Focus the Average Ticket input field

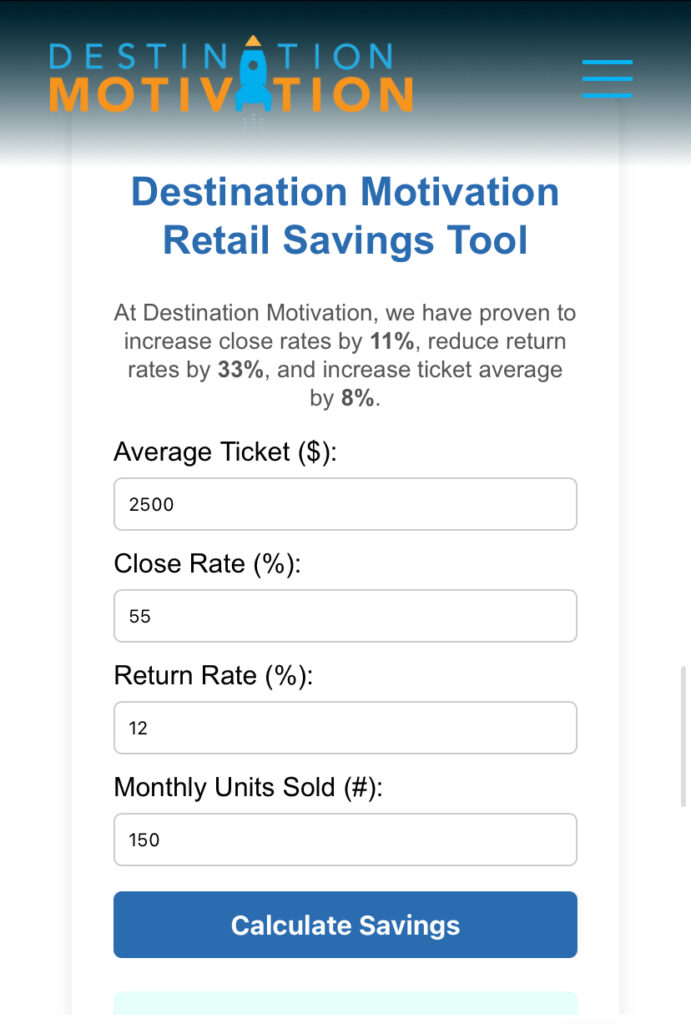[x=345, y=504]
